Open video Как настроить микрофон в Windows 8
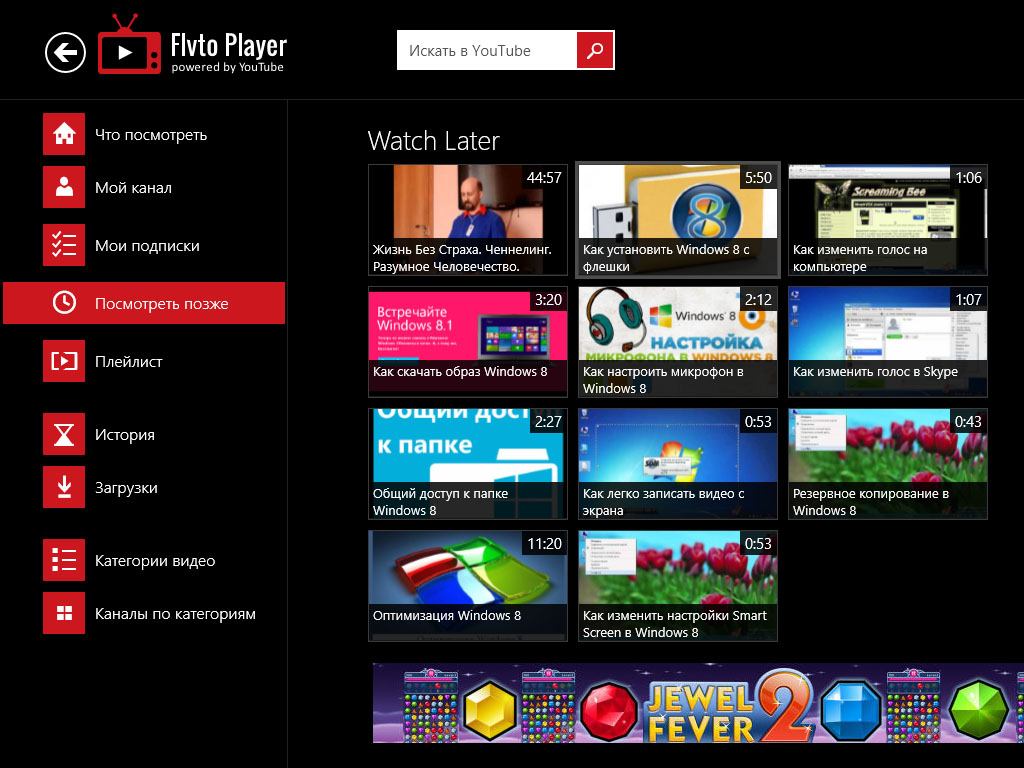1024x768 pixels. click(x=678, y=342)
